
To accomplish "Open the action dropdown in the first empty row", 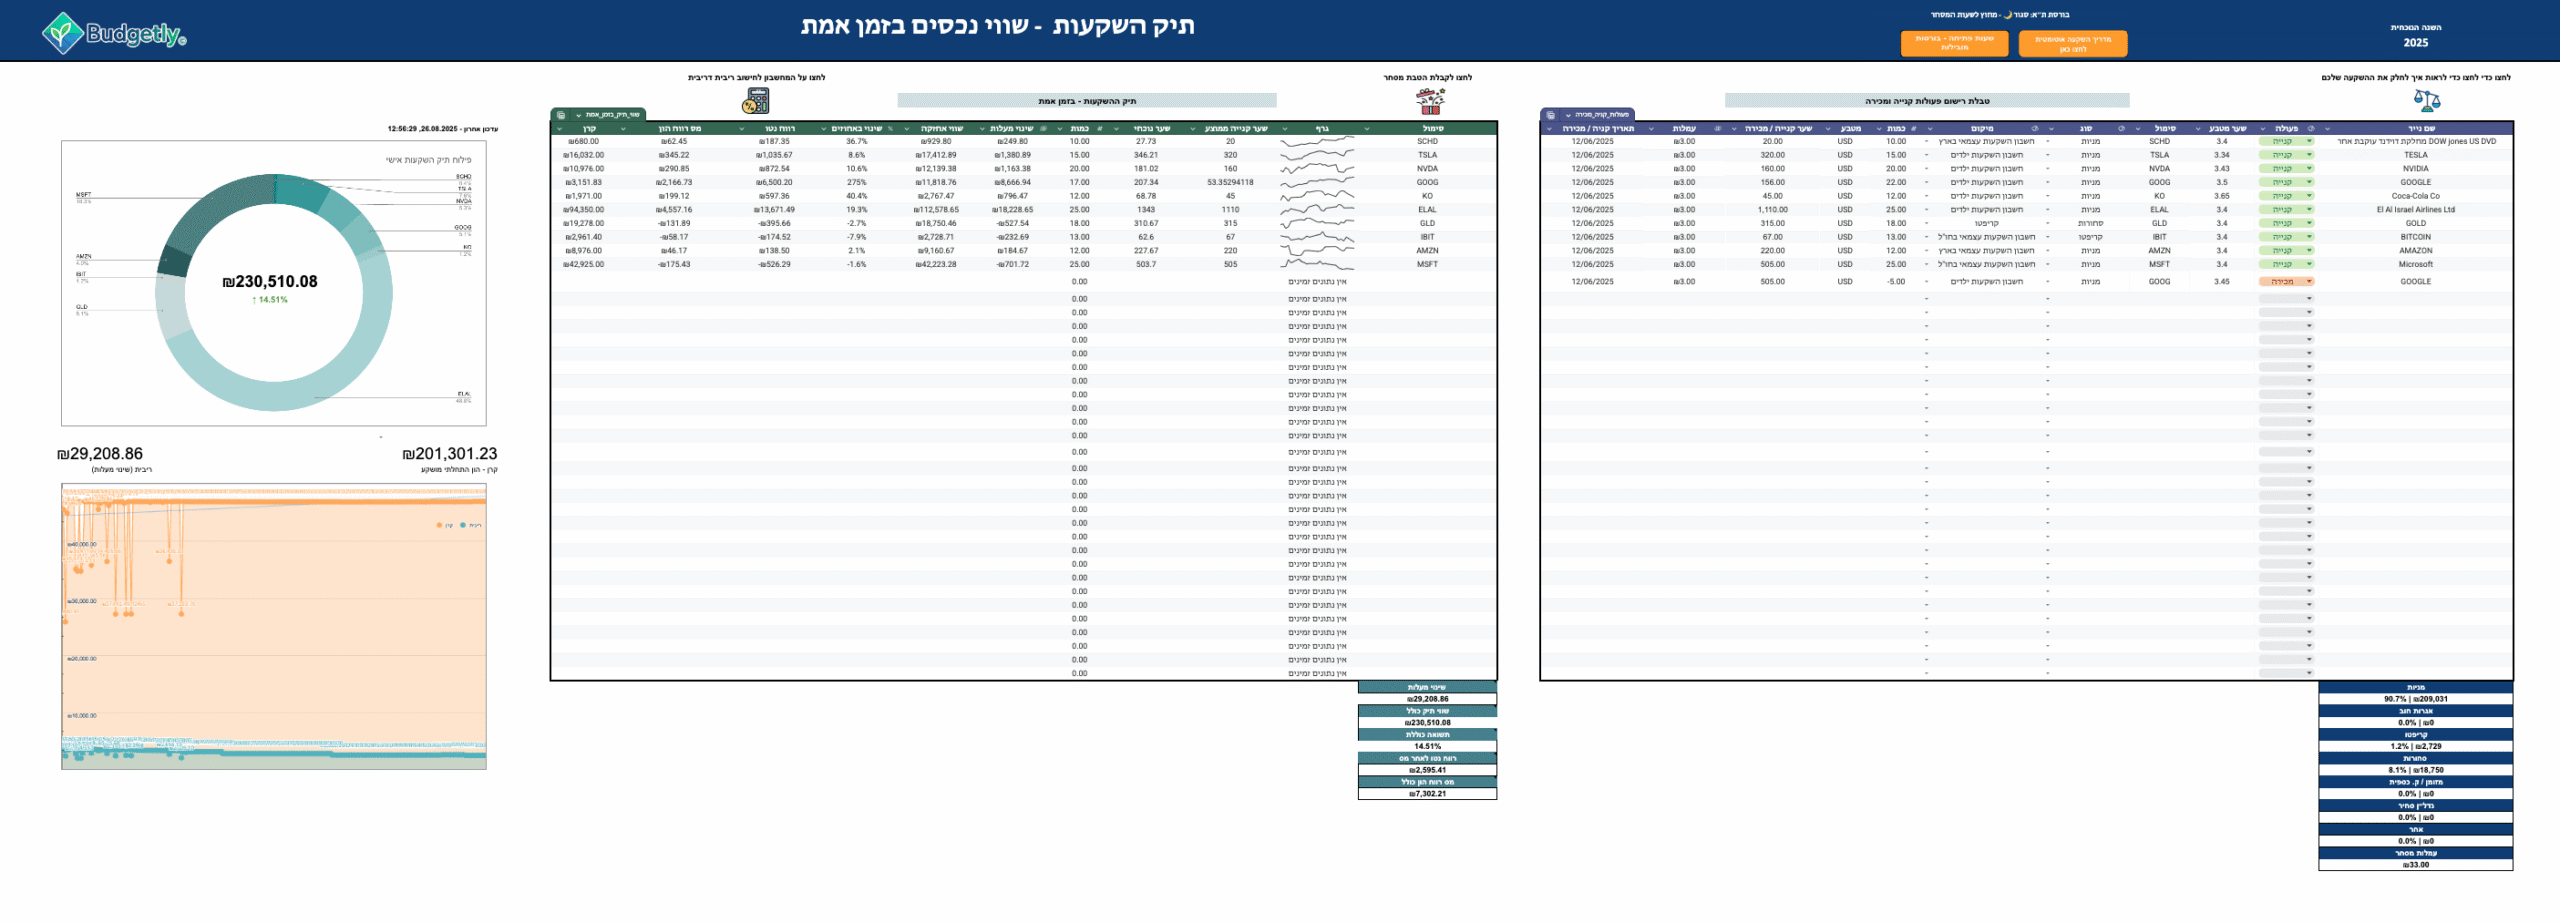I will (x=2309, y=299).
